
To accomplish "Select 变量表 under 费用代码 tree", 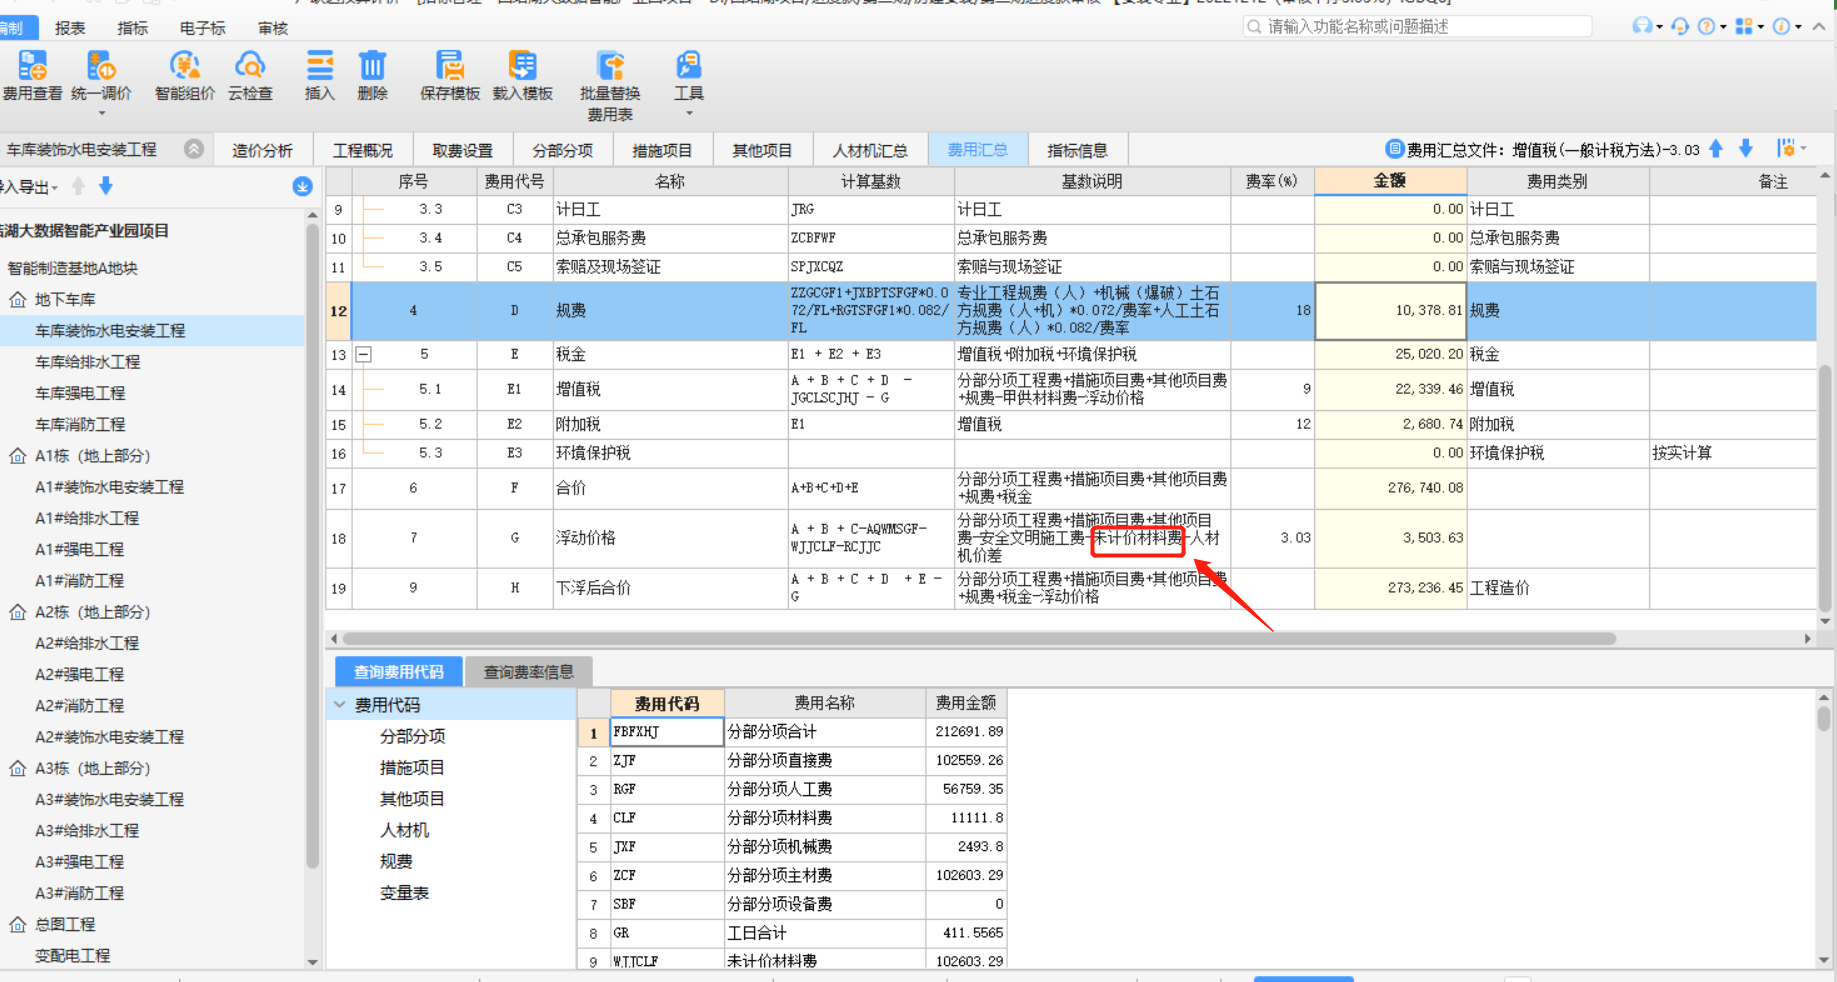I will point(404,893).
